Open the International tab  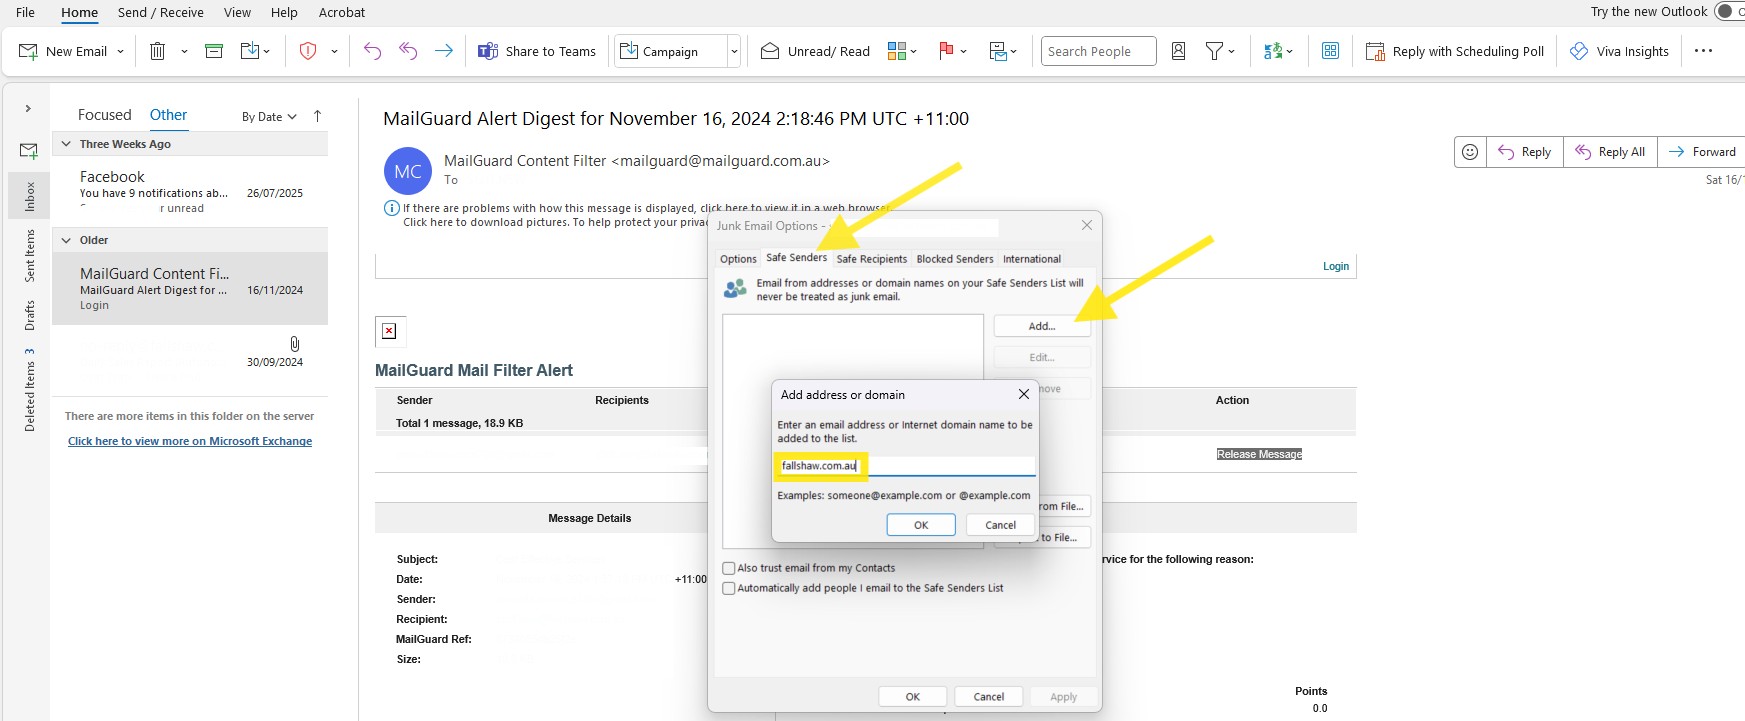1032,259
